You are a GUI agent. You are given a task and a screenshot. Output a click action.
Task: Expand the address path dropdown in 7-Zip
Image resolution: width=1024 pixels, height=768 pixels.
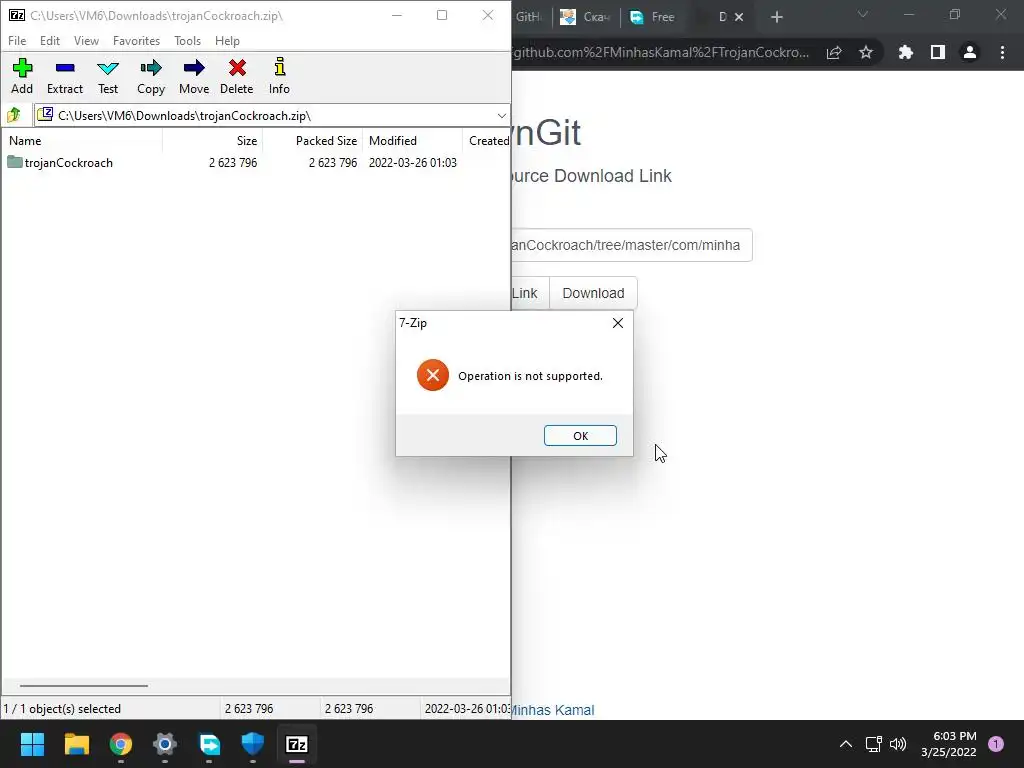click(x=501, y=116)
